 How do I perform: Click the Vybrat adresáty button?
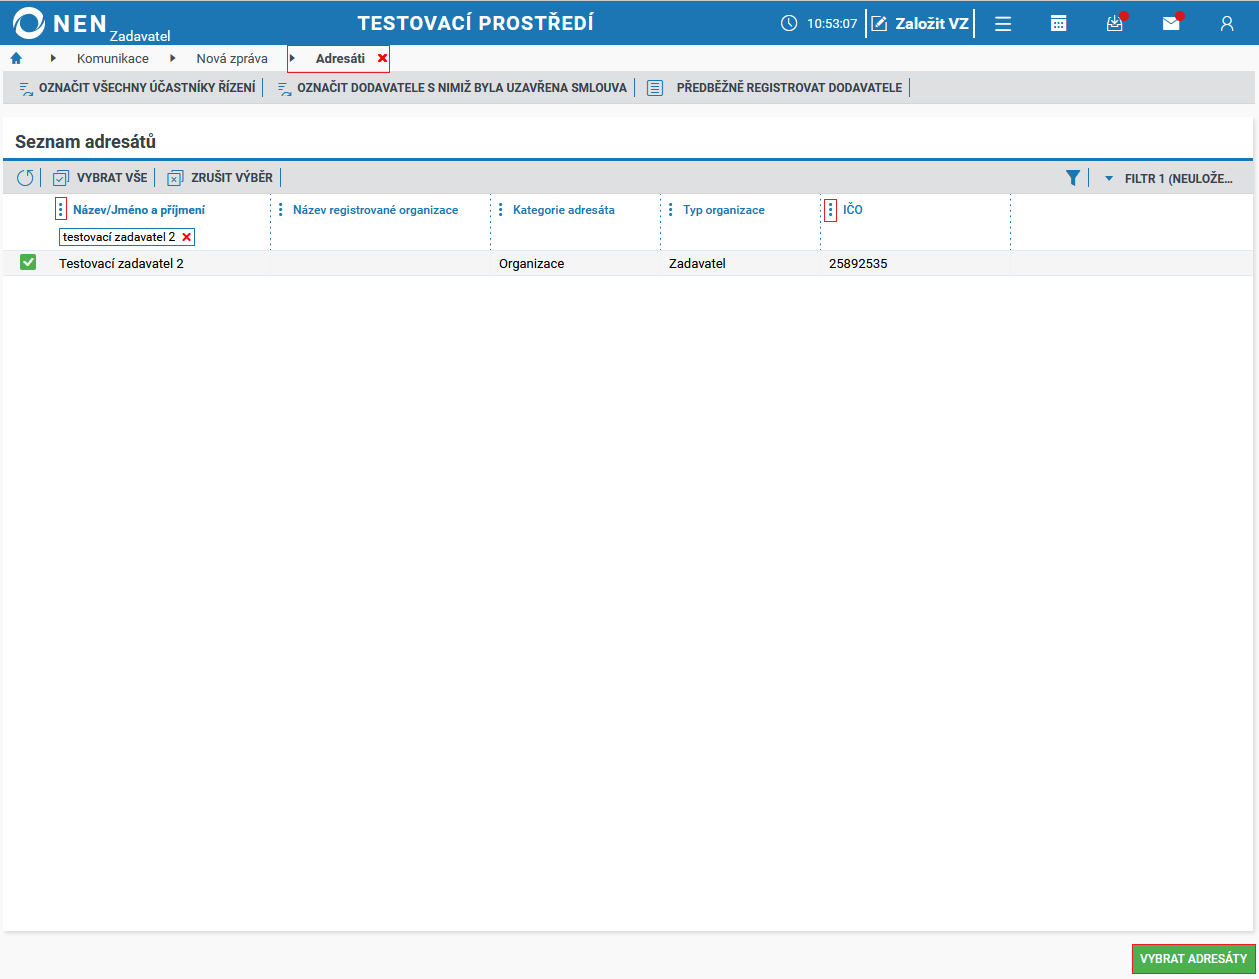(x=1194, y=958)
